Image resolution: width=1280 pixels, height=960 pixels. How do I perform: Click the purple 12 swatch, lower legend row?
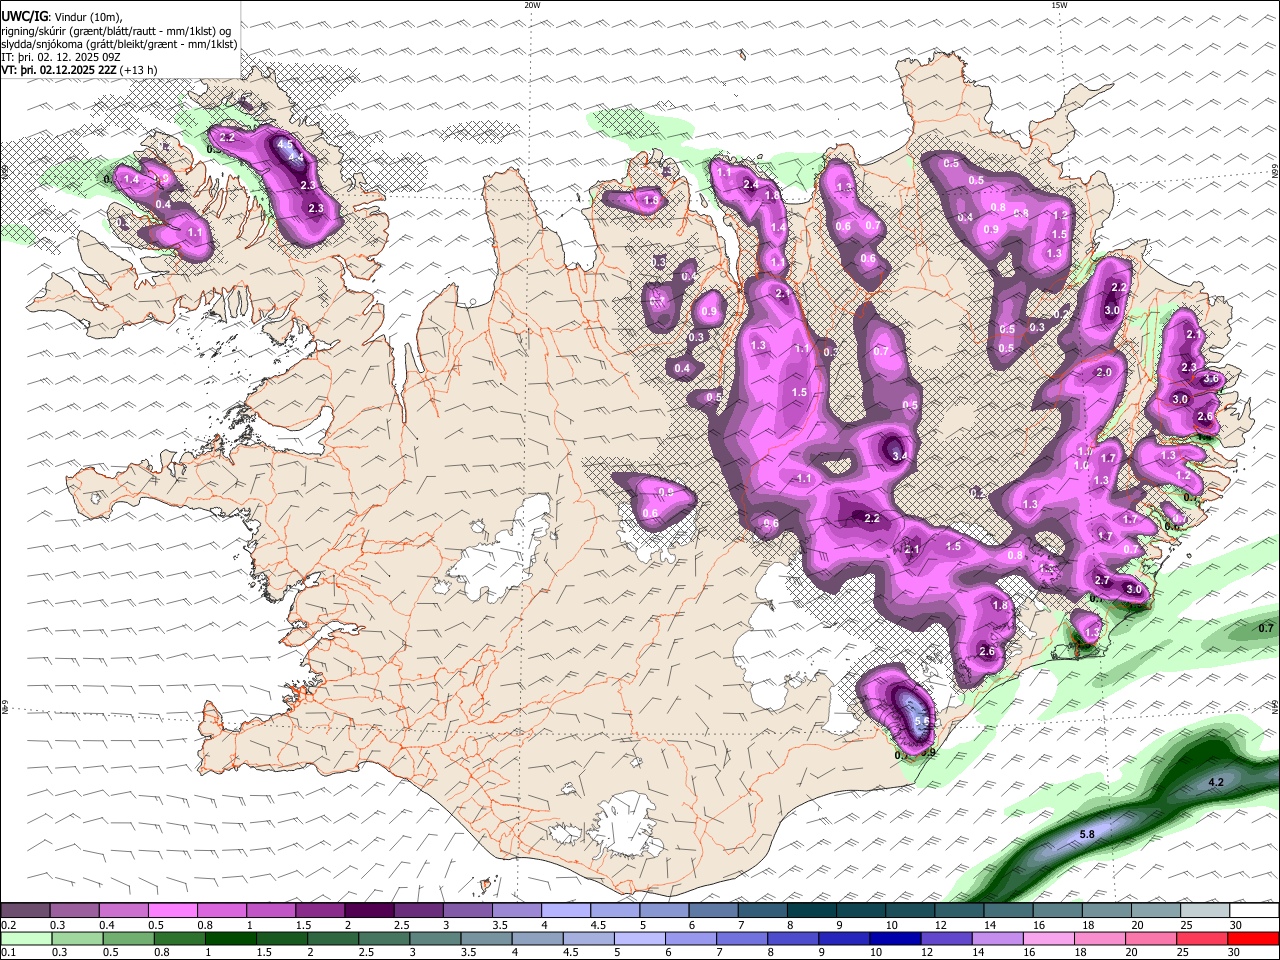[x=947, y=938]
